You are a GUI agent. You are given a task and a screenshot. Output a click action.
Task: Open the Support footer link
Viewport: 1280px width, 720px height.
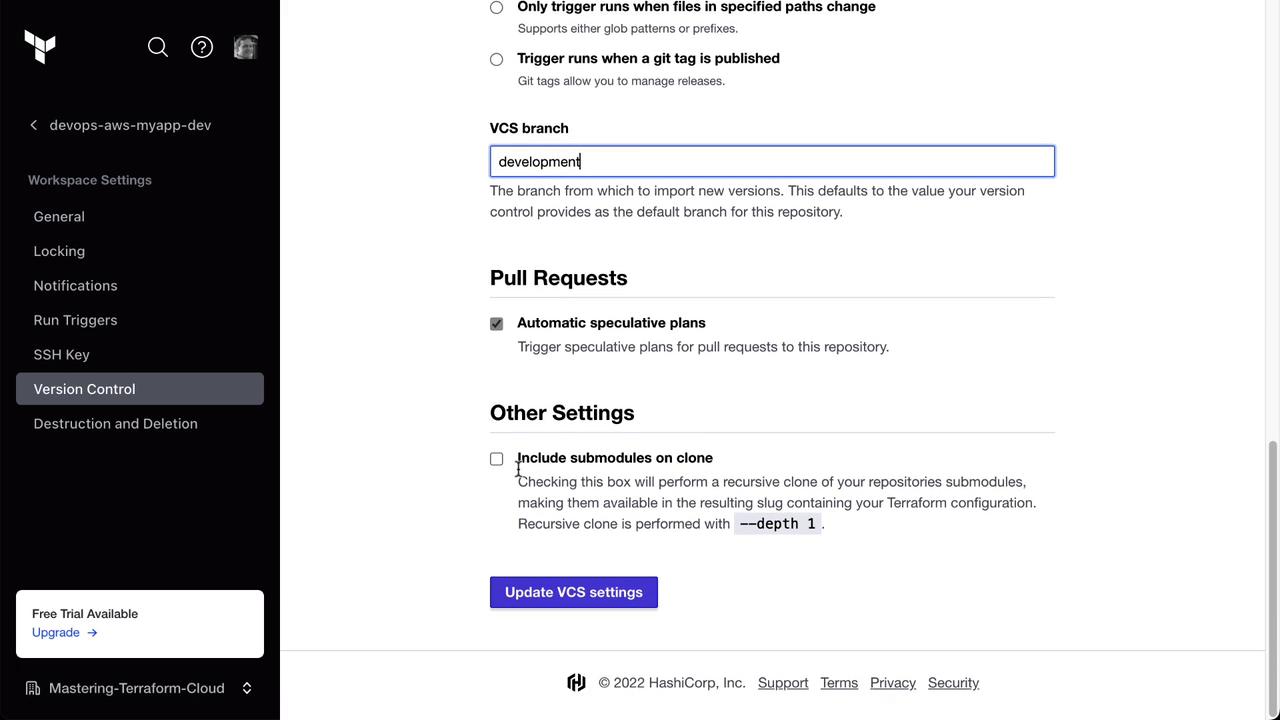(783, 683)
